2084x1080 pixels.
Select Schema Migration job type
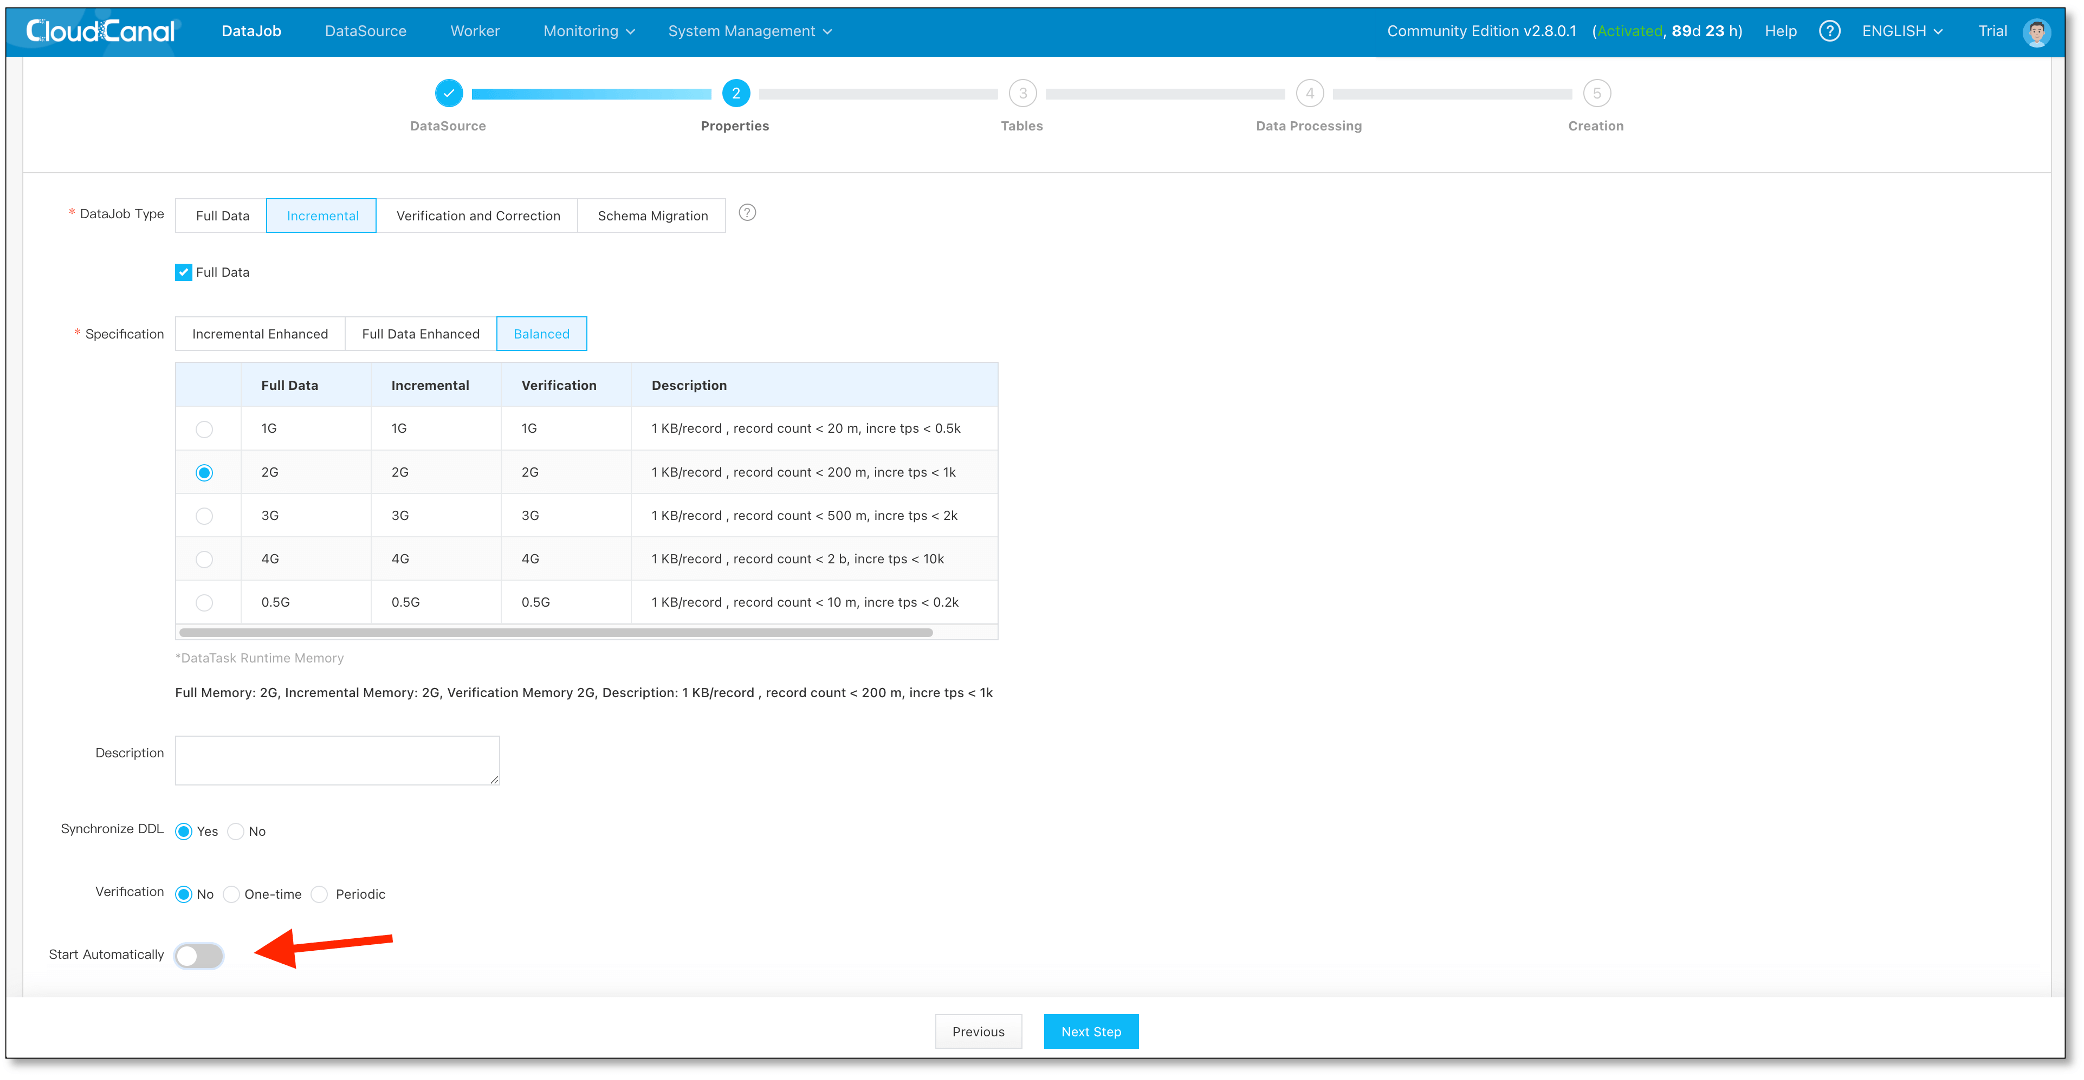tap(652, 216)
